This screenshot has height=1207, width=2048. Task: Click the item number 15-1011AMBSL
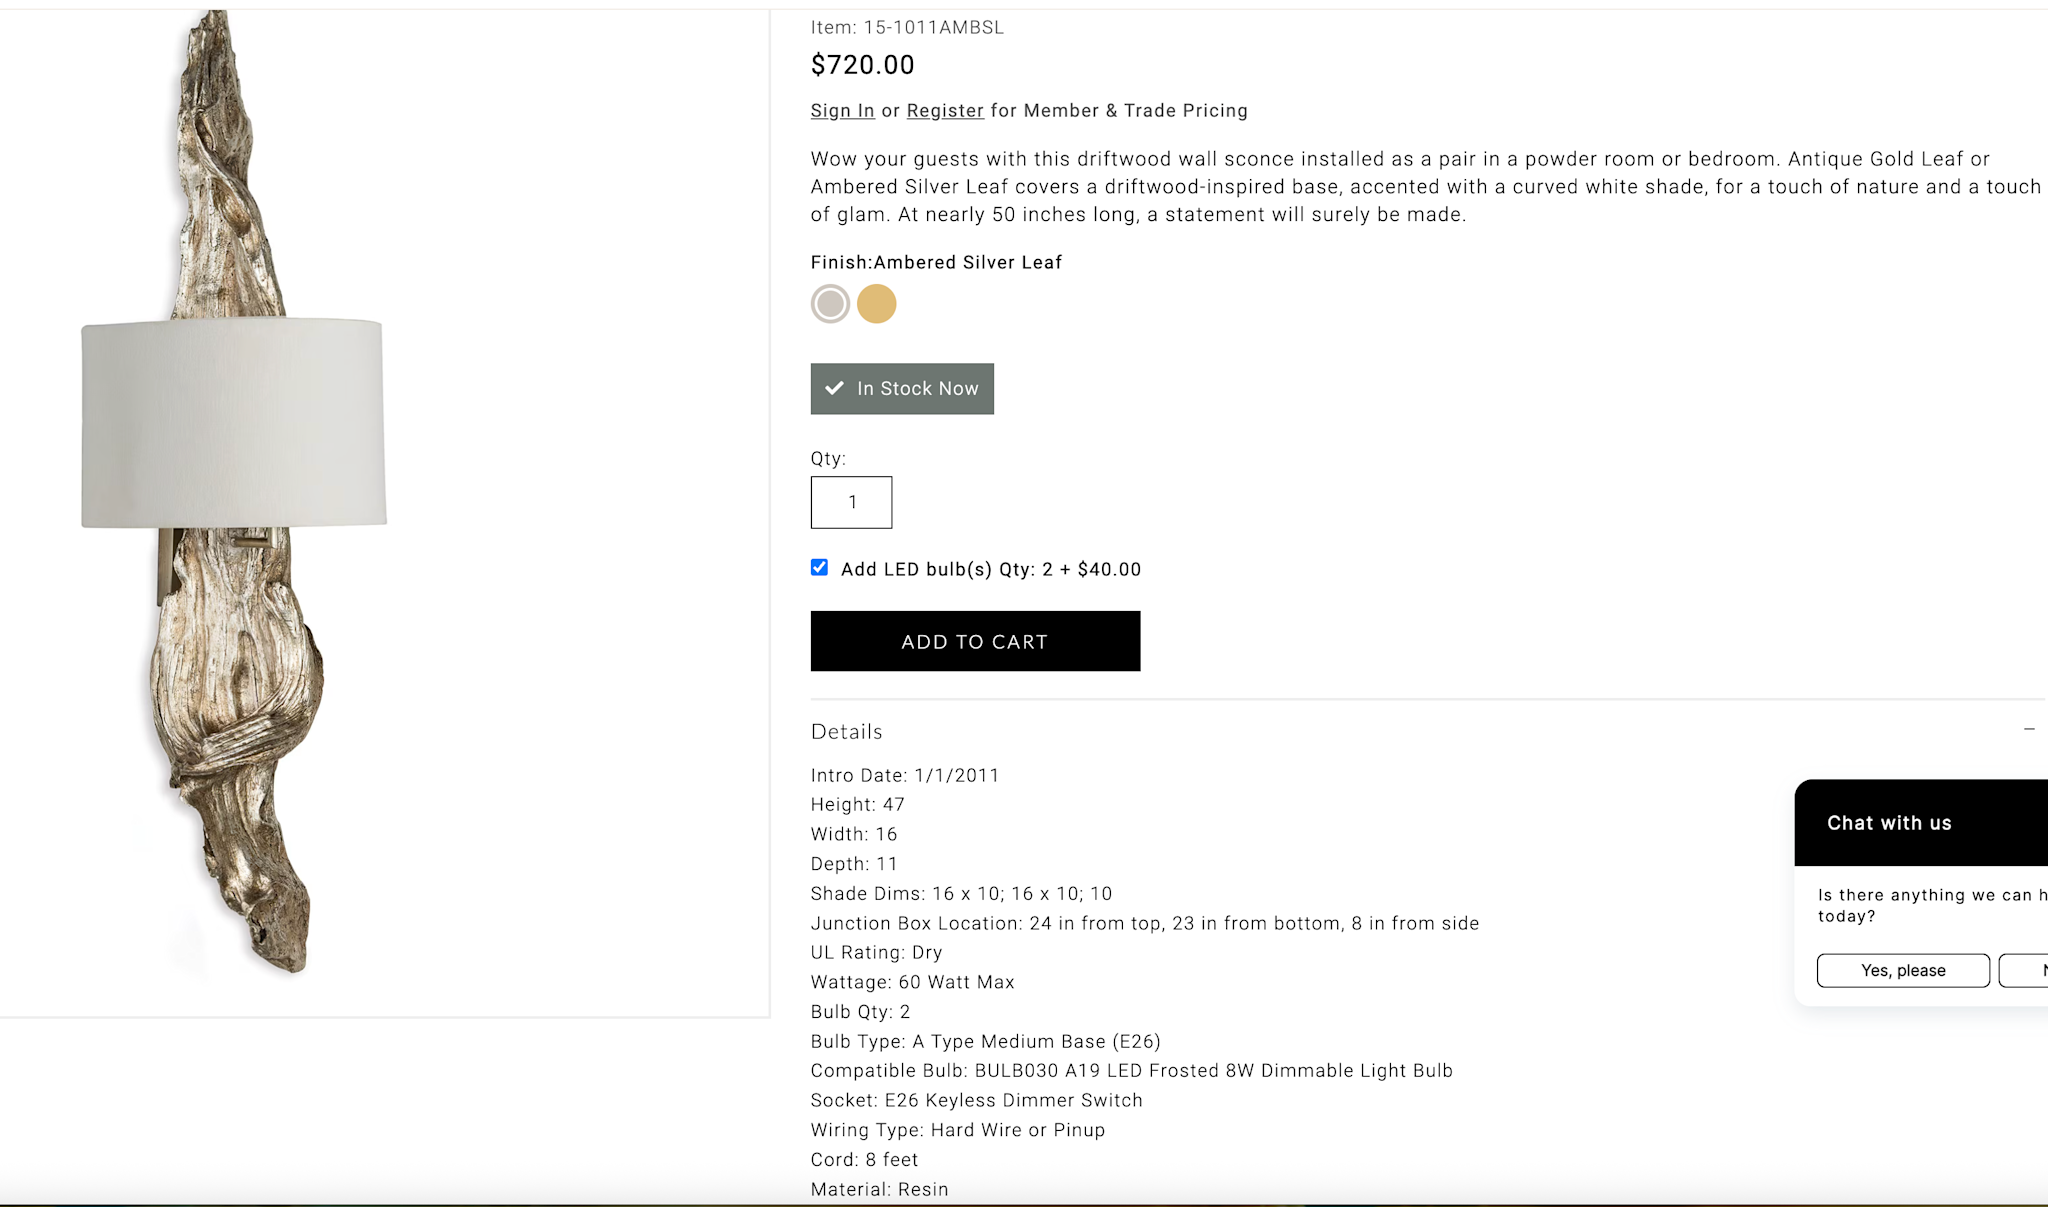point(933,28)
